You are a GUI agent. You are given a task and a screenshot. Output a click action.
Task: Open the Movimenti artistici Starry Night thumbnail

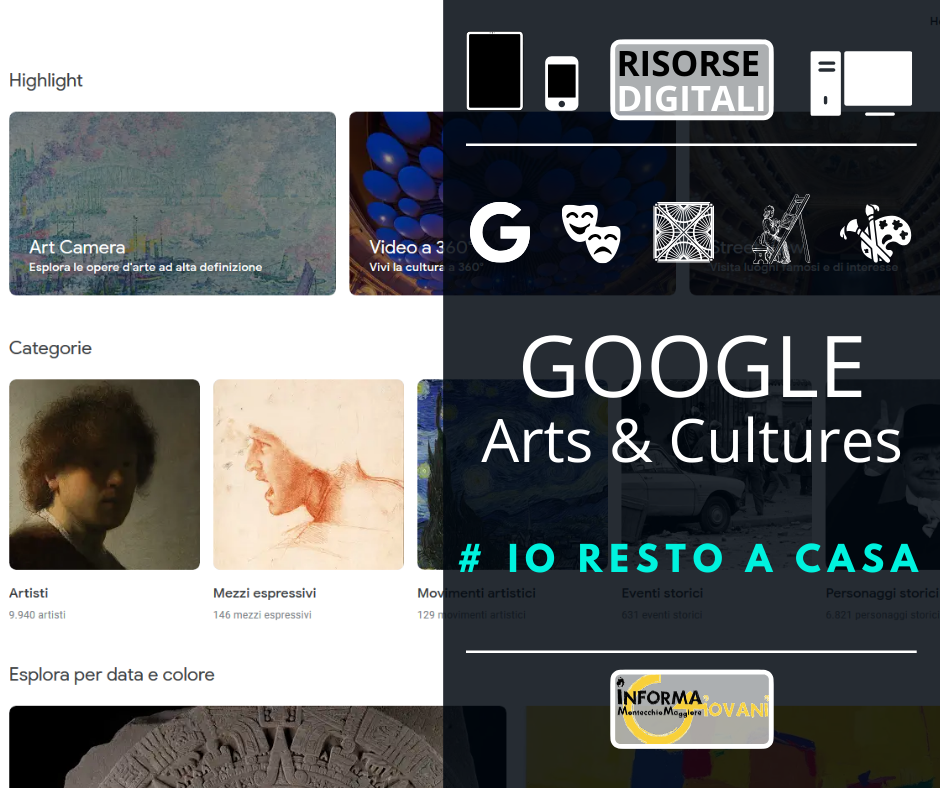click(513, 474)
